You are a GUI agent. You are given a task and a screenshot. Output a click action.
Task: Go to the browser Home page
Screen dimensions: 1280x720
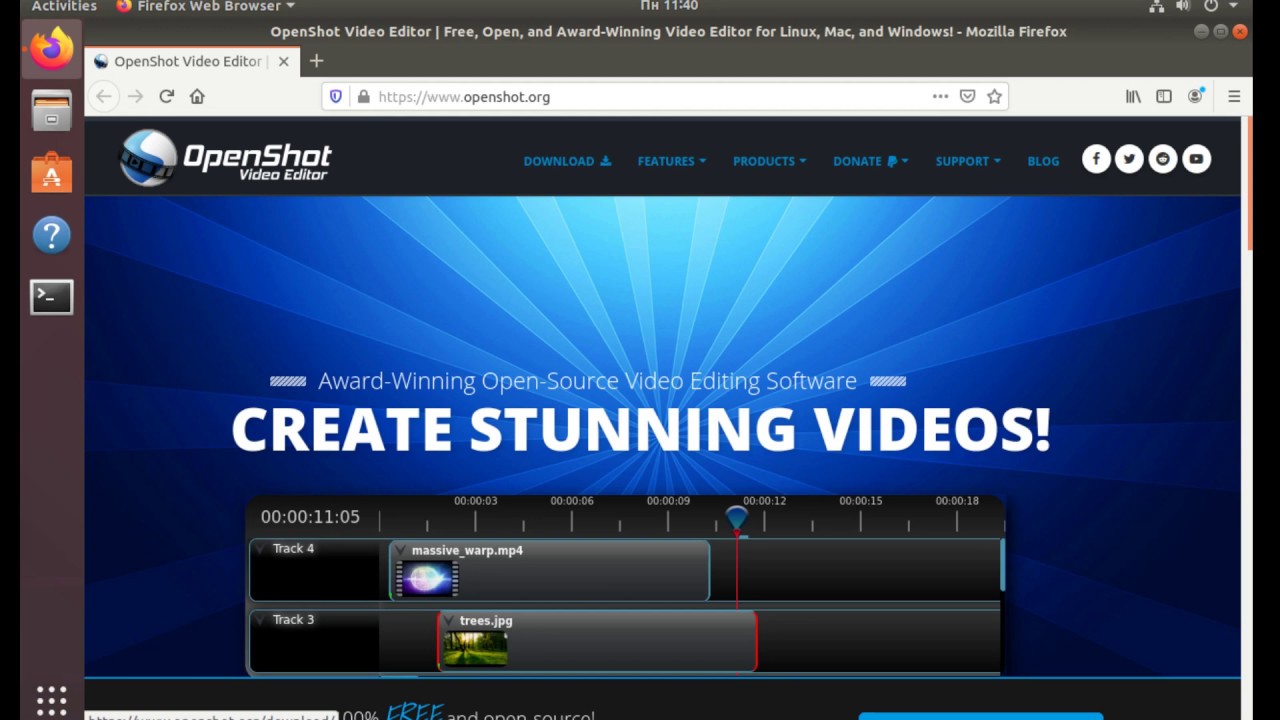click(x=197, y=96)
